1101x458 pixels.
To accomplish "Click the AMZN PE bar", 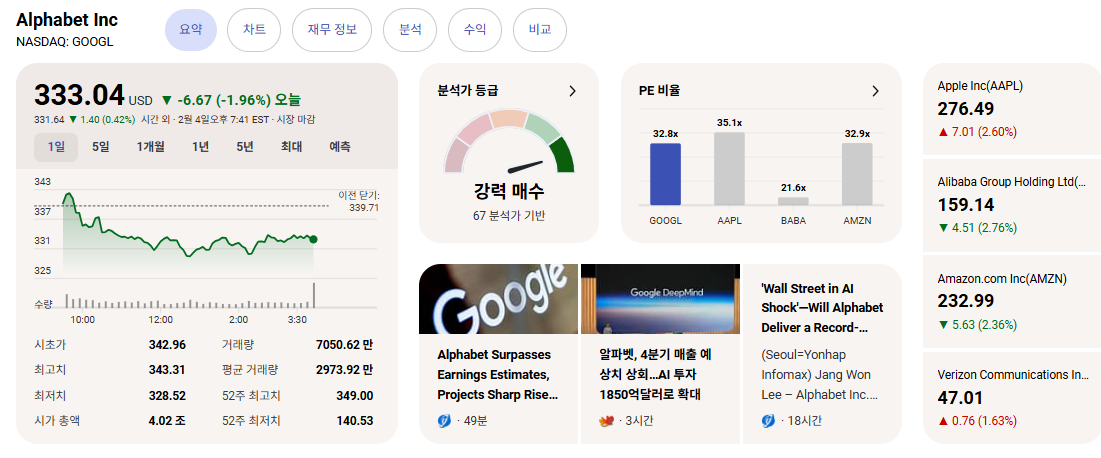I will (x=857, y=174).
